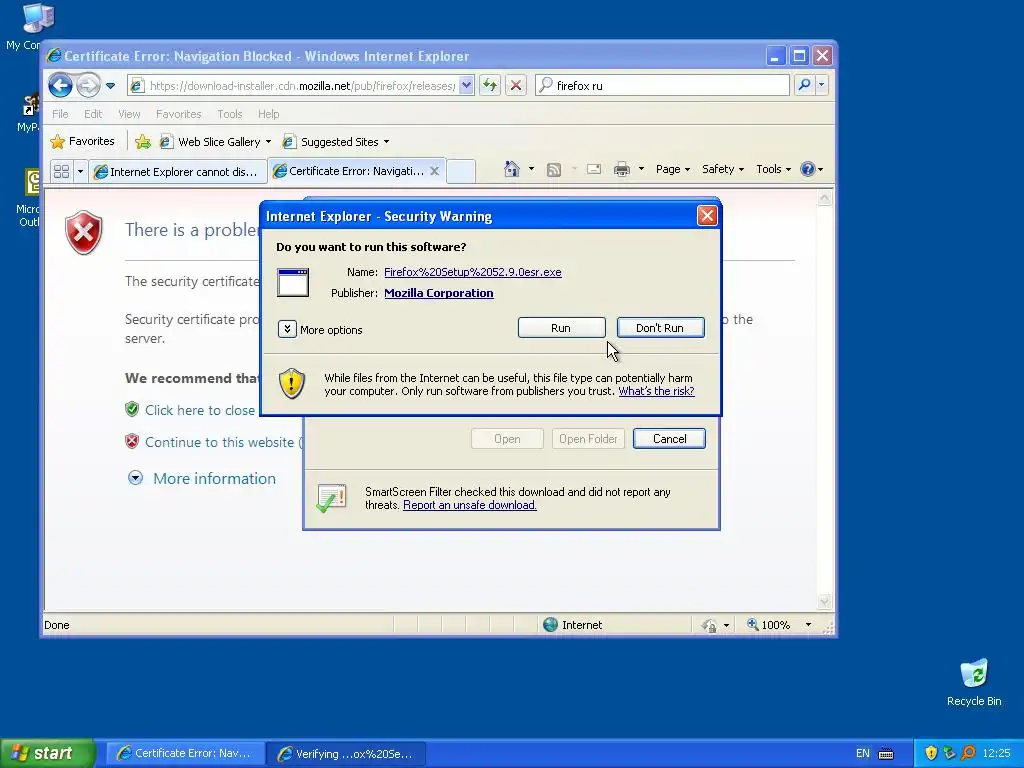The image size is (1024, 768).
Task: Open a new blank tab
Action: [x=460, y=172]
